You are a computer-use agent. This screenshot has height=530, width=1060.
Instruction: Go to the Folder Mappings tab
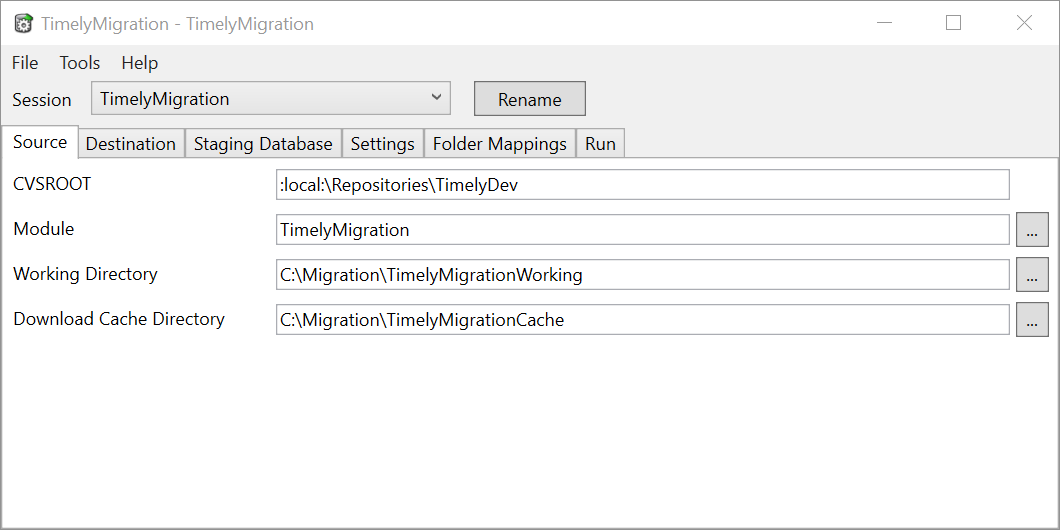pos(500,143)
